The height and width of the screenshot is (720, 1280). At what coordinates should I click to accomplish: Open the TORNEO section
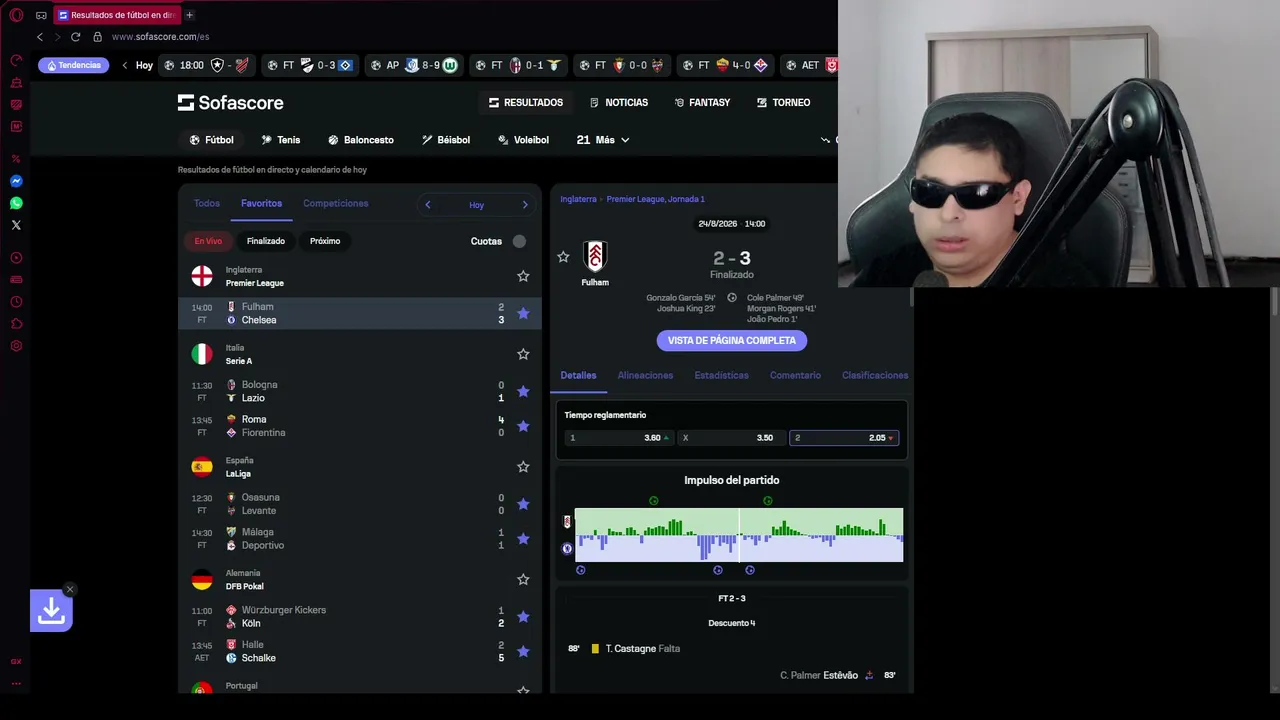(x=783, y=103)
